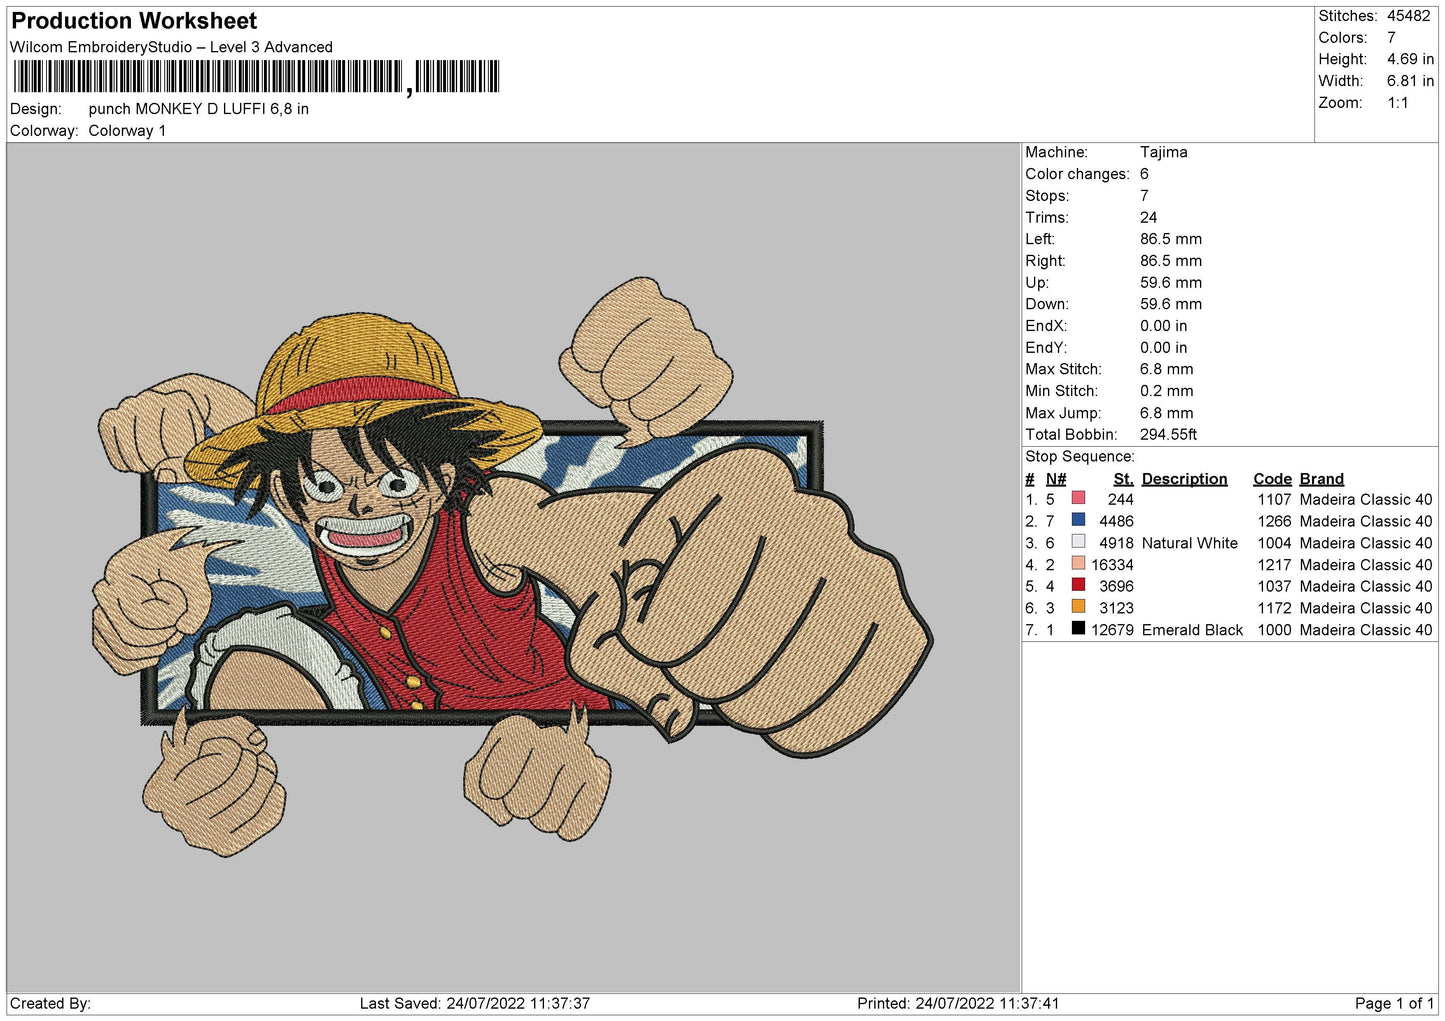
Task: Click the Min Stitch value '0.2 mm'
Action: (1167, 391)
